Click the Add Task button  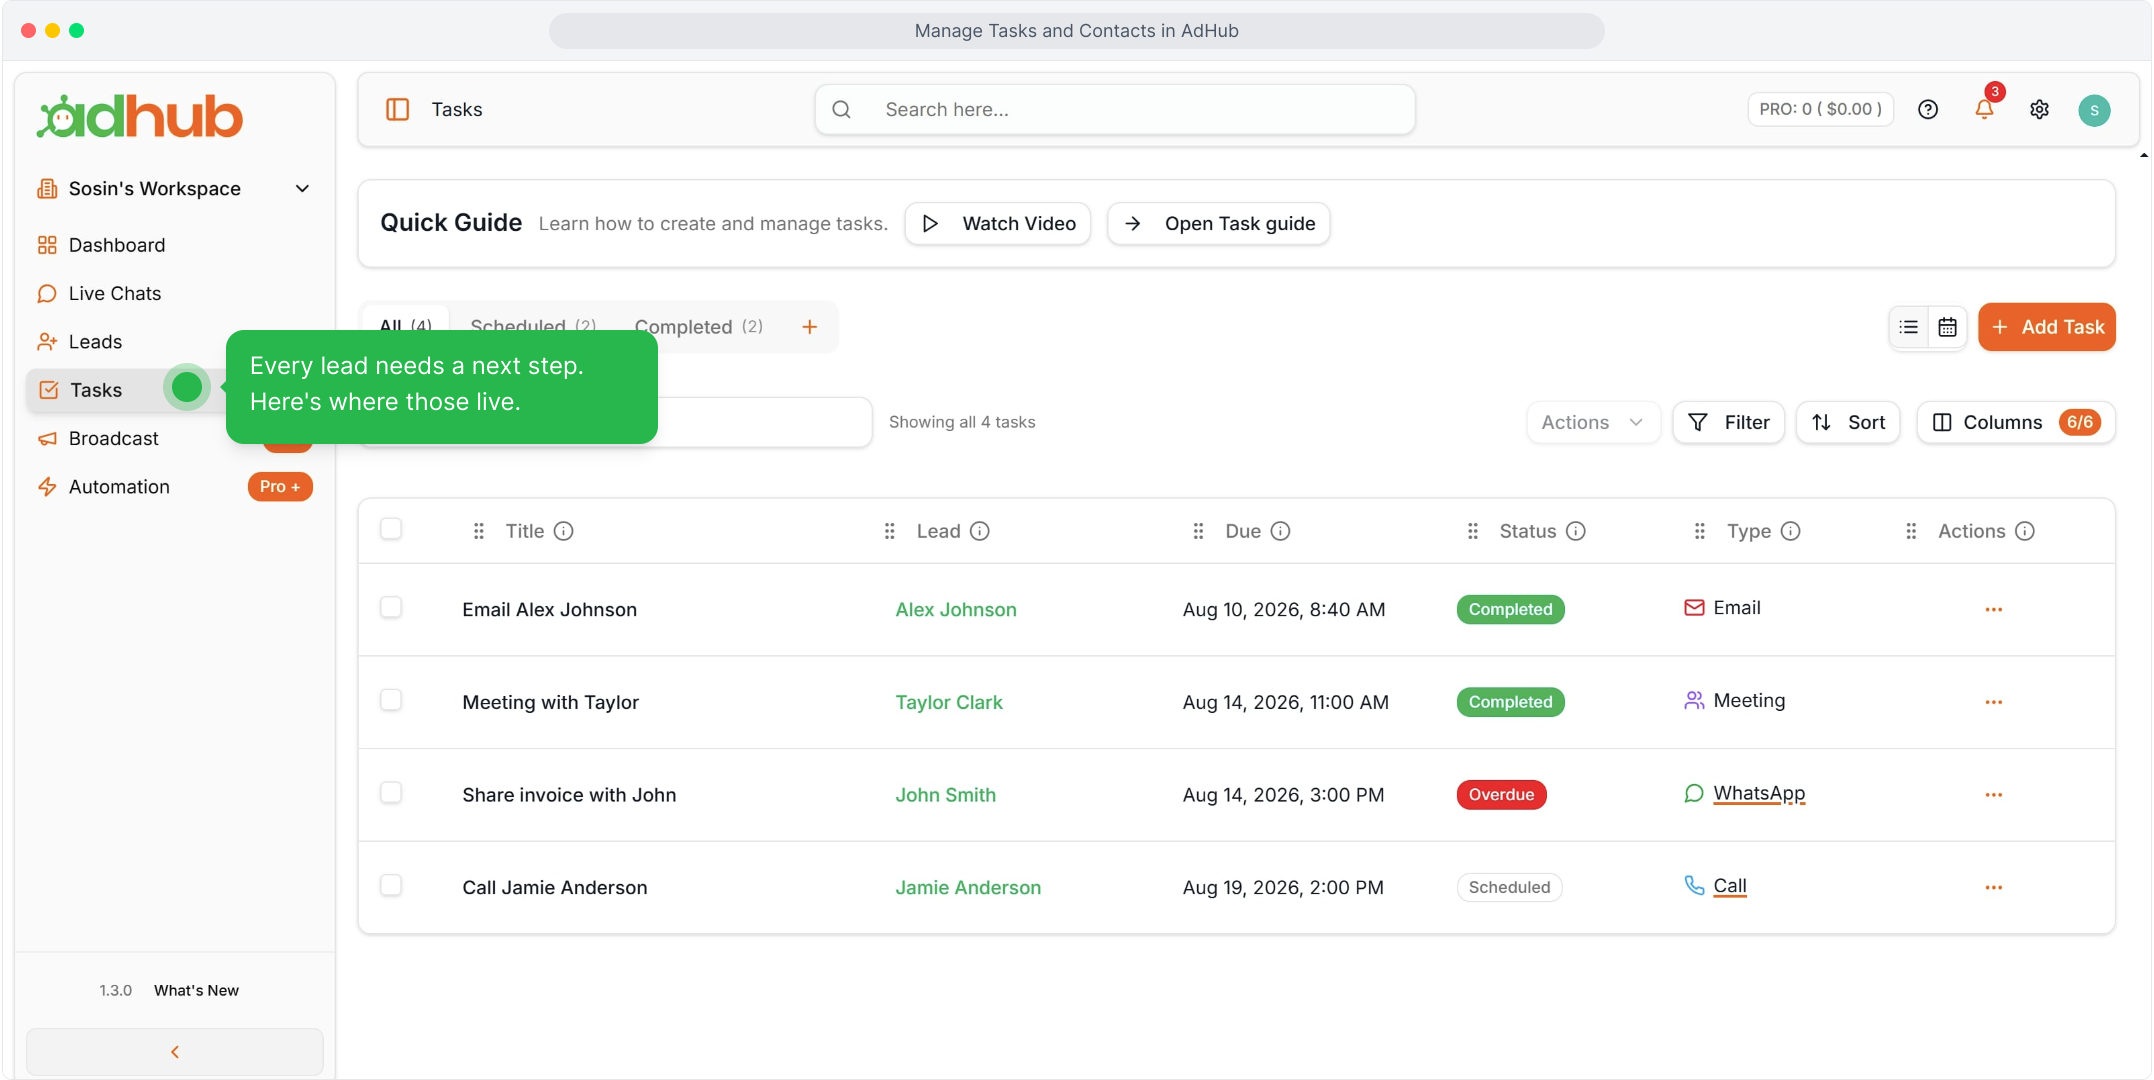pyautogui.click(x=2047, y=327)
